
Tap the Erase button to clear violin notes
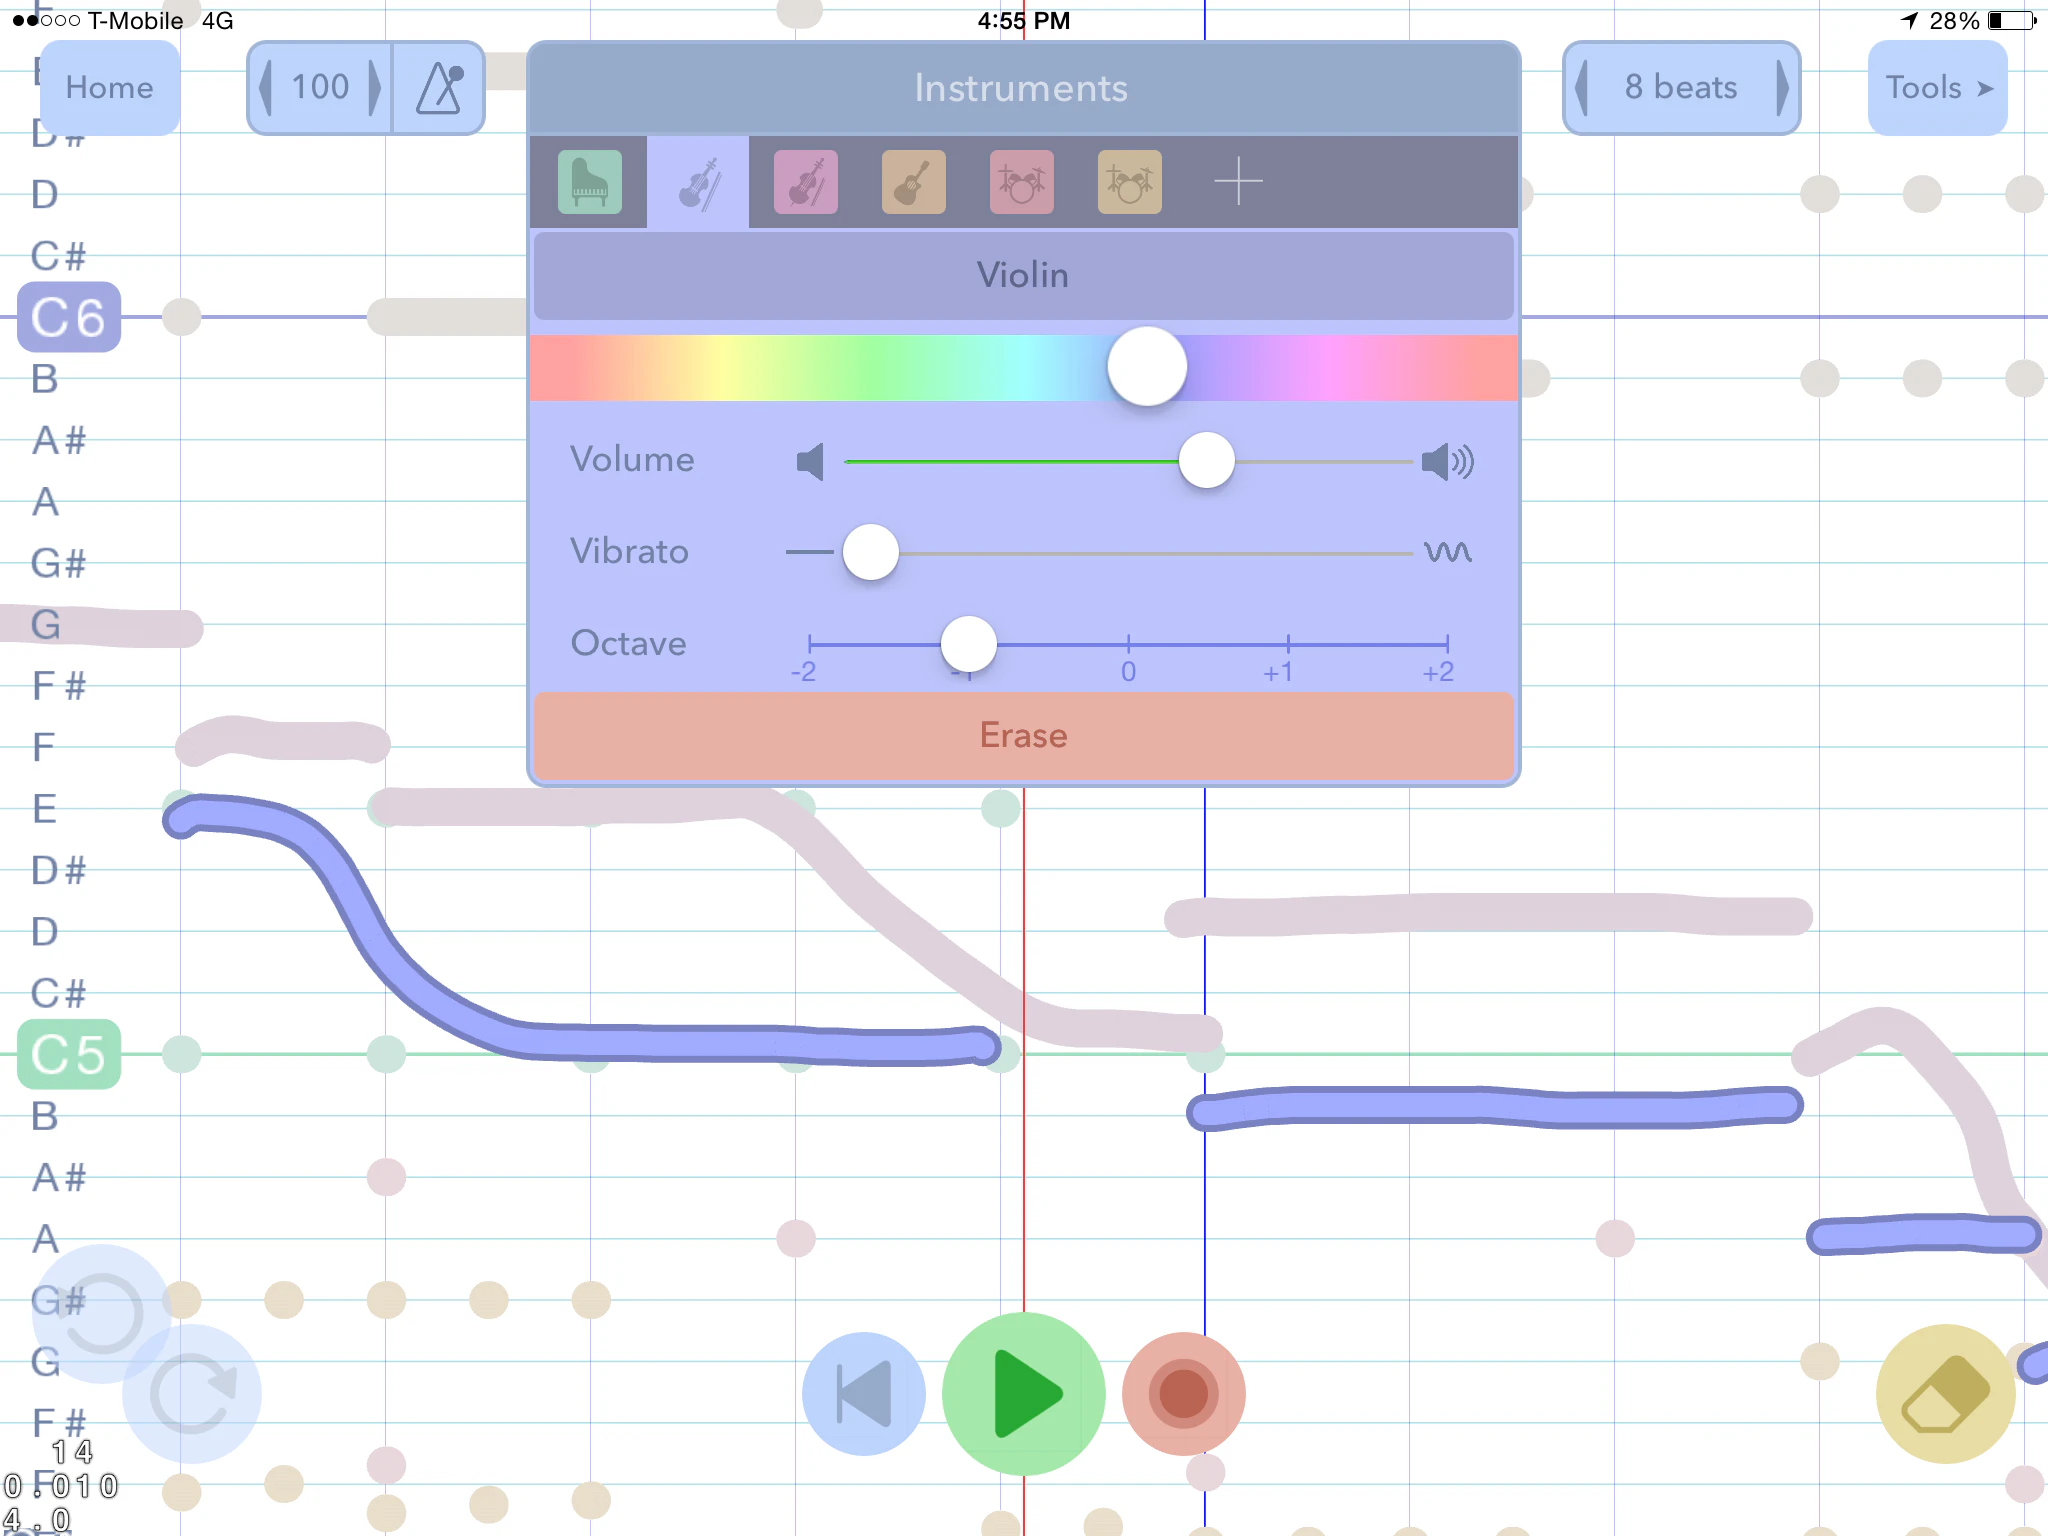tap(1022, 736)
